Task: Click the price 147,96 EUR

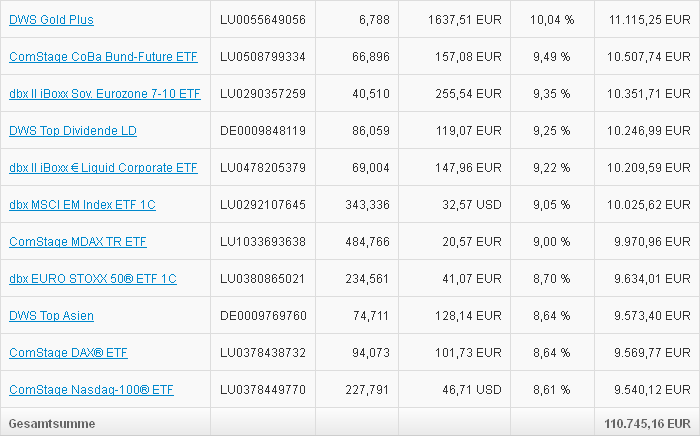Action: pyautogui.click(x=468, y=168)
